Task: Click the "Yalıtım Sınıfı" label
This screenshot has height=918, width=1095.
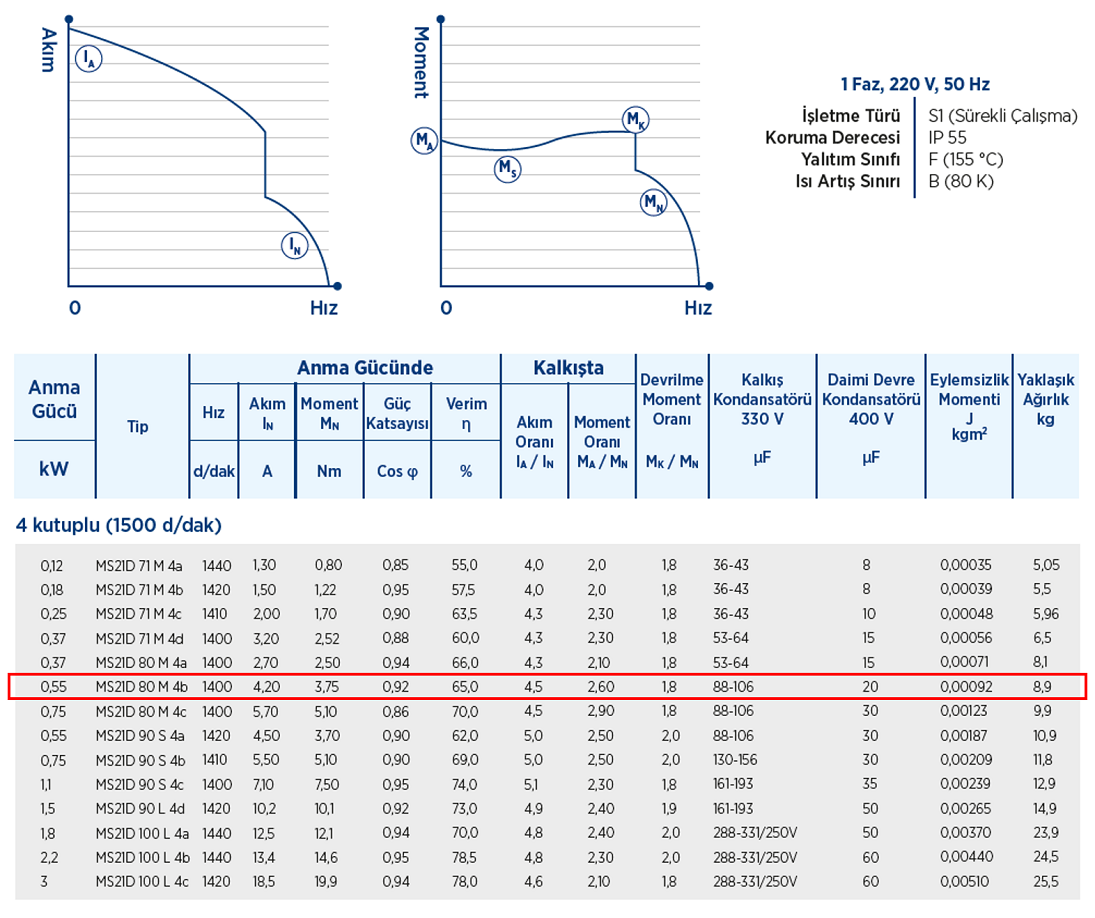Action: point(851,159)
